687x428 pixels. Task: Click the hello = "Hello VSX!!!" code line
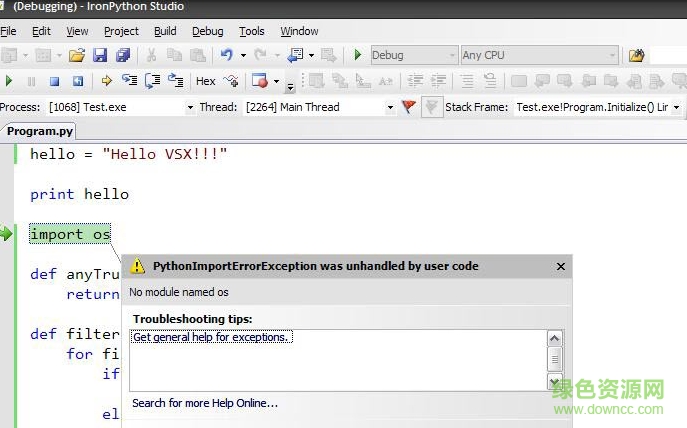coord(128,154)
